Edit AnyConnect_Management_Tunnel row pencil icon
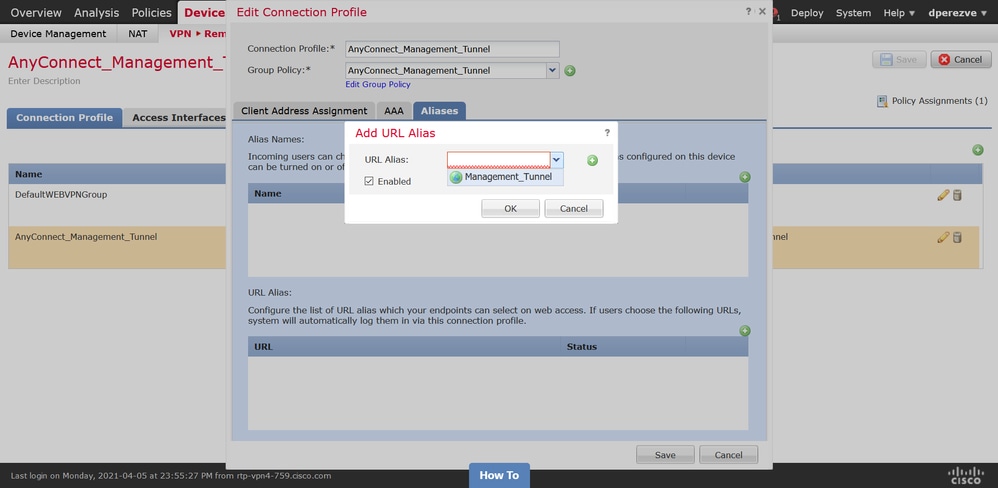This screenshot has width=998, height=488. tap(943, 237)
